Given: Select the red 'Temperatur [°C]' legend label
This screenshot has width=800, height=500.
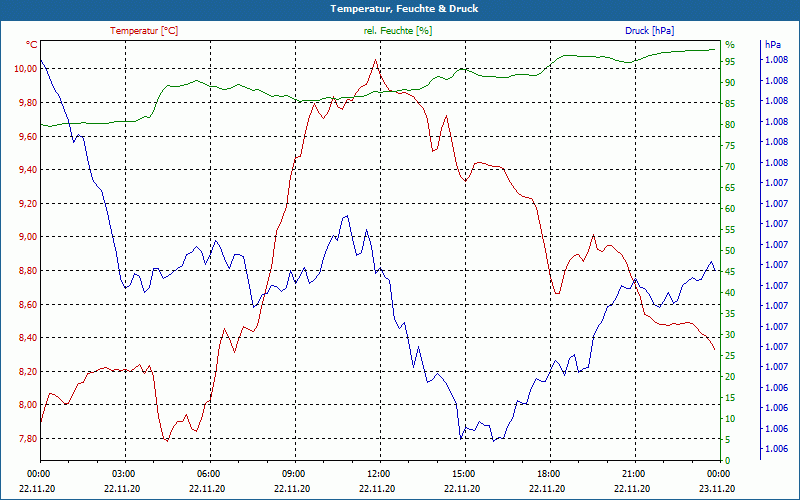Looking at the screenshot, I should [x=144, y=31].
